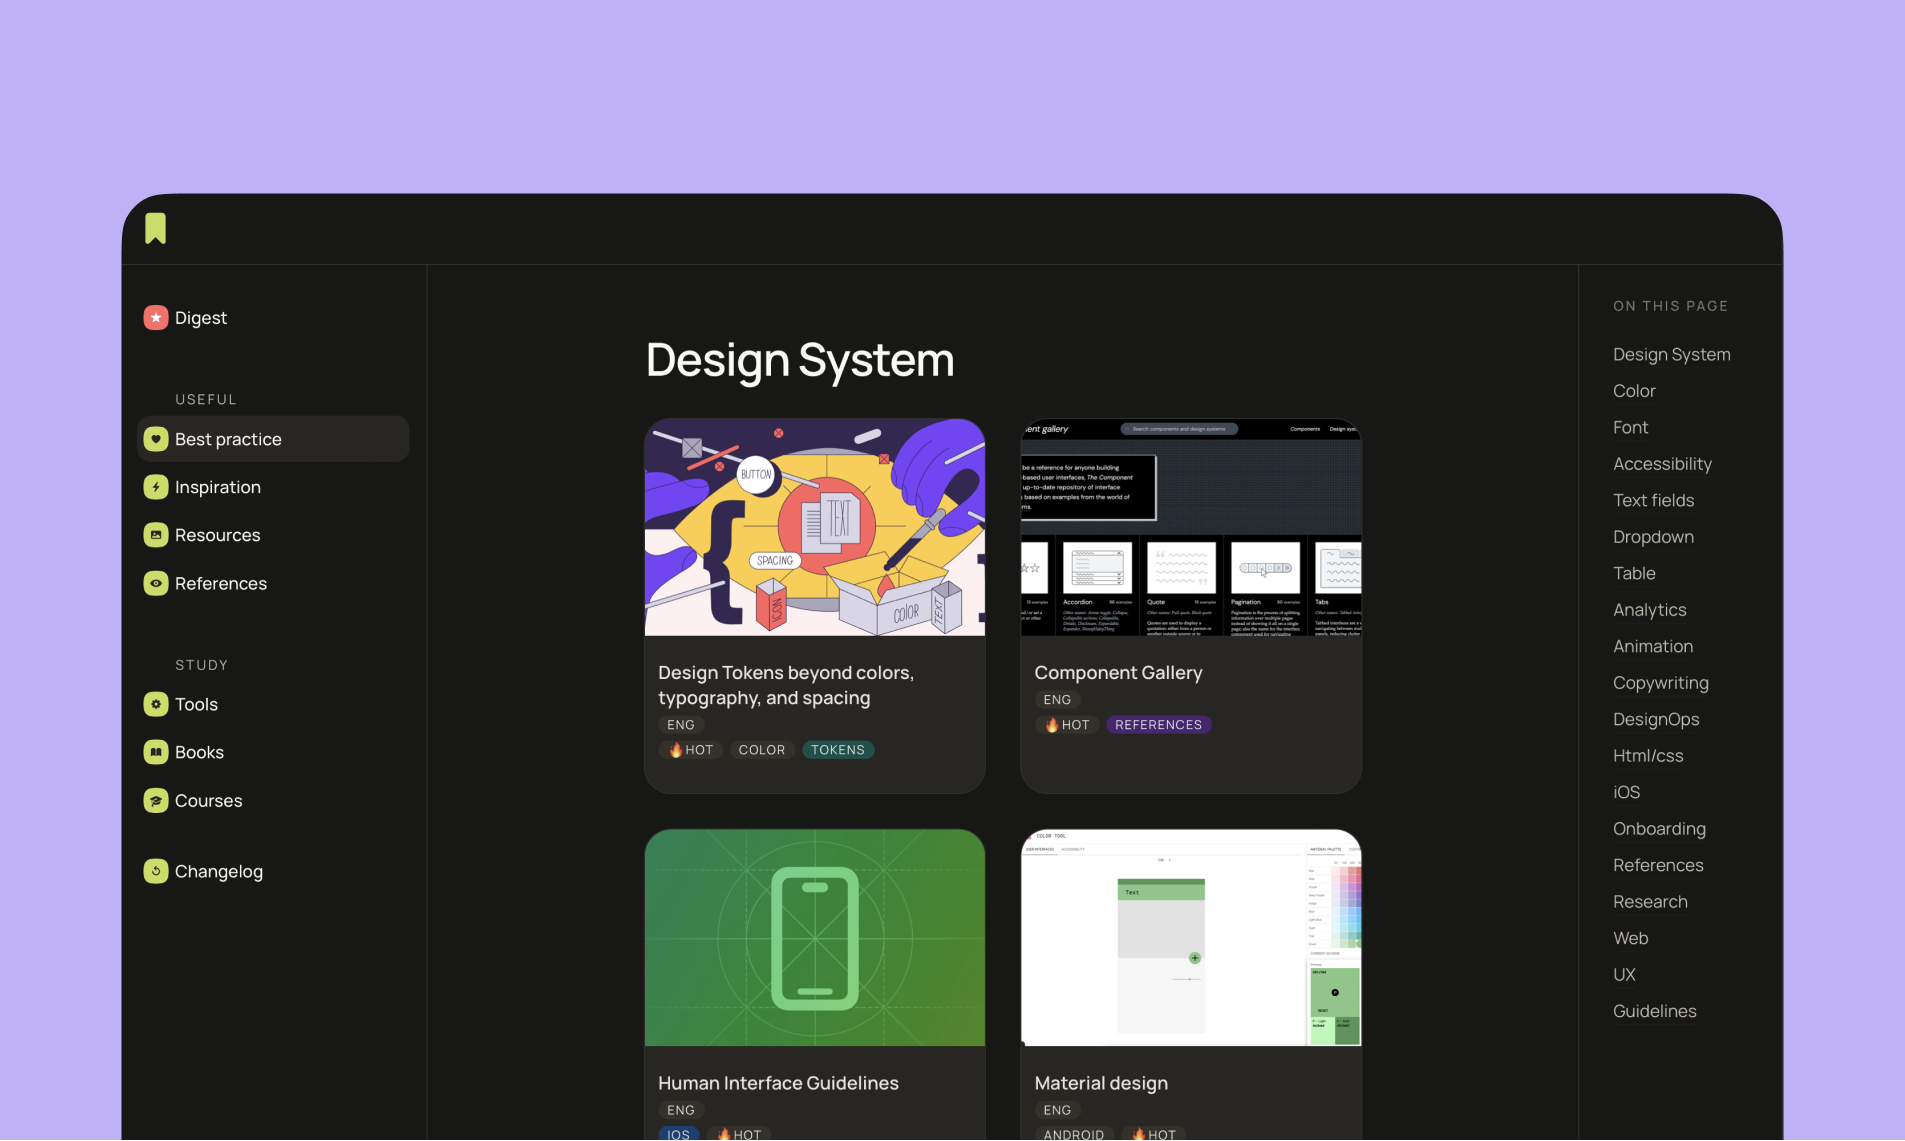Click Design Tokens beyond colors title
Screen dimensions: 1905x1141
pyautogui.click(x=786, y=685)
